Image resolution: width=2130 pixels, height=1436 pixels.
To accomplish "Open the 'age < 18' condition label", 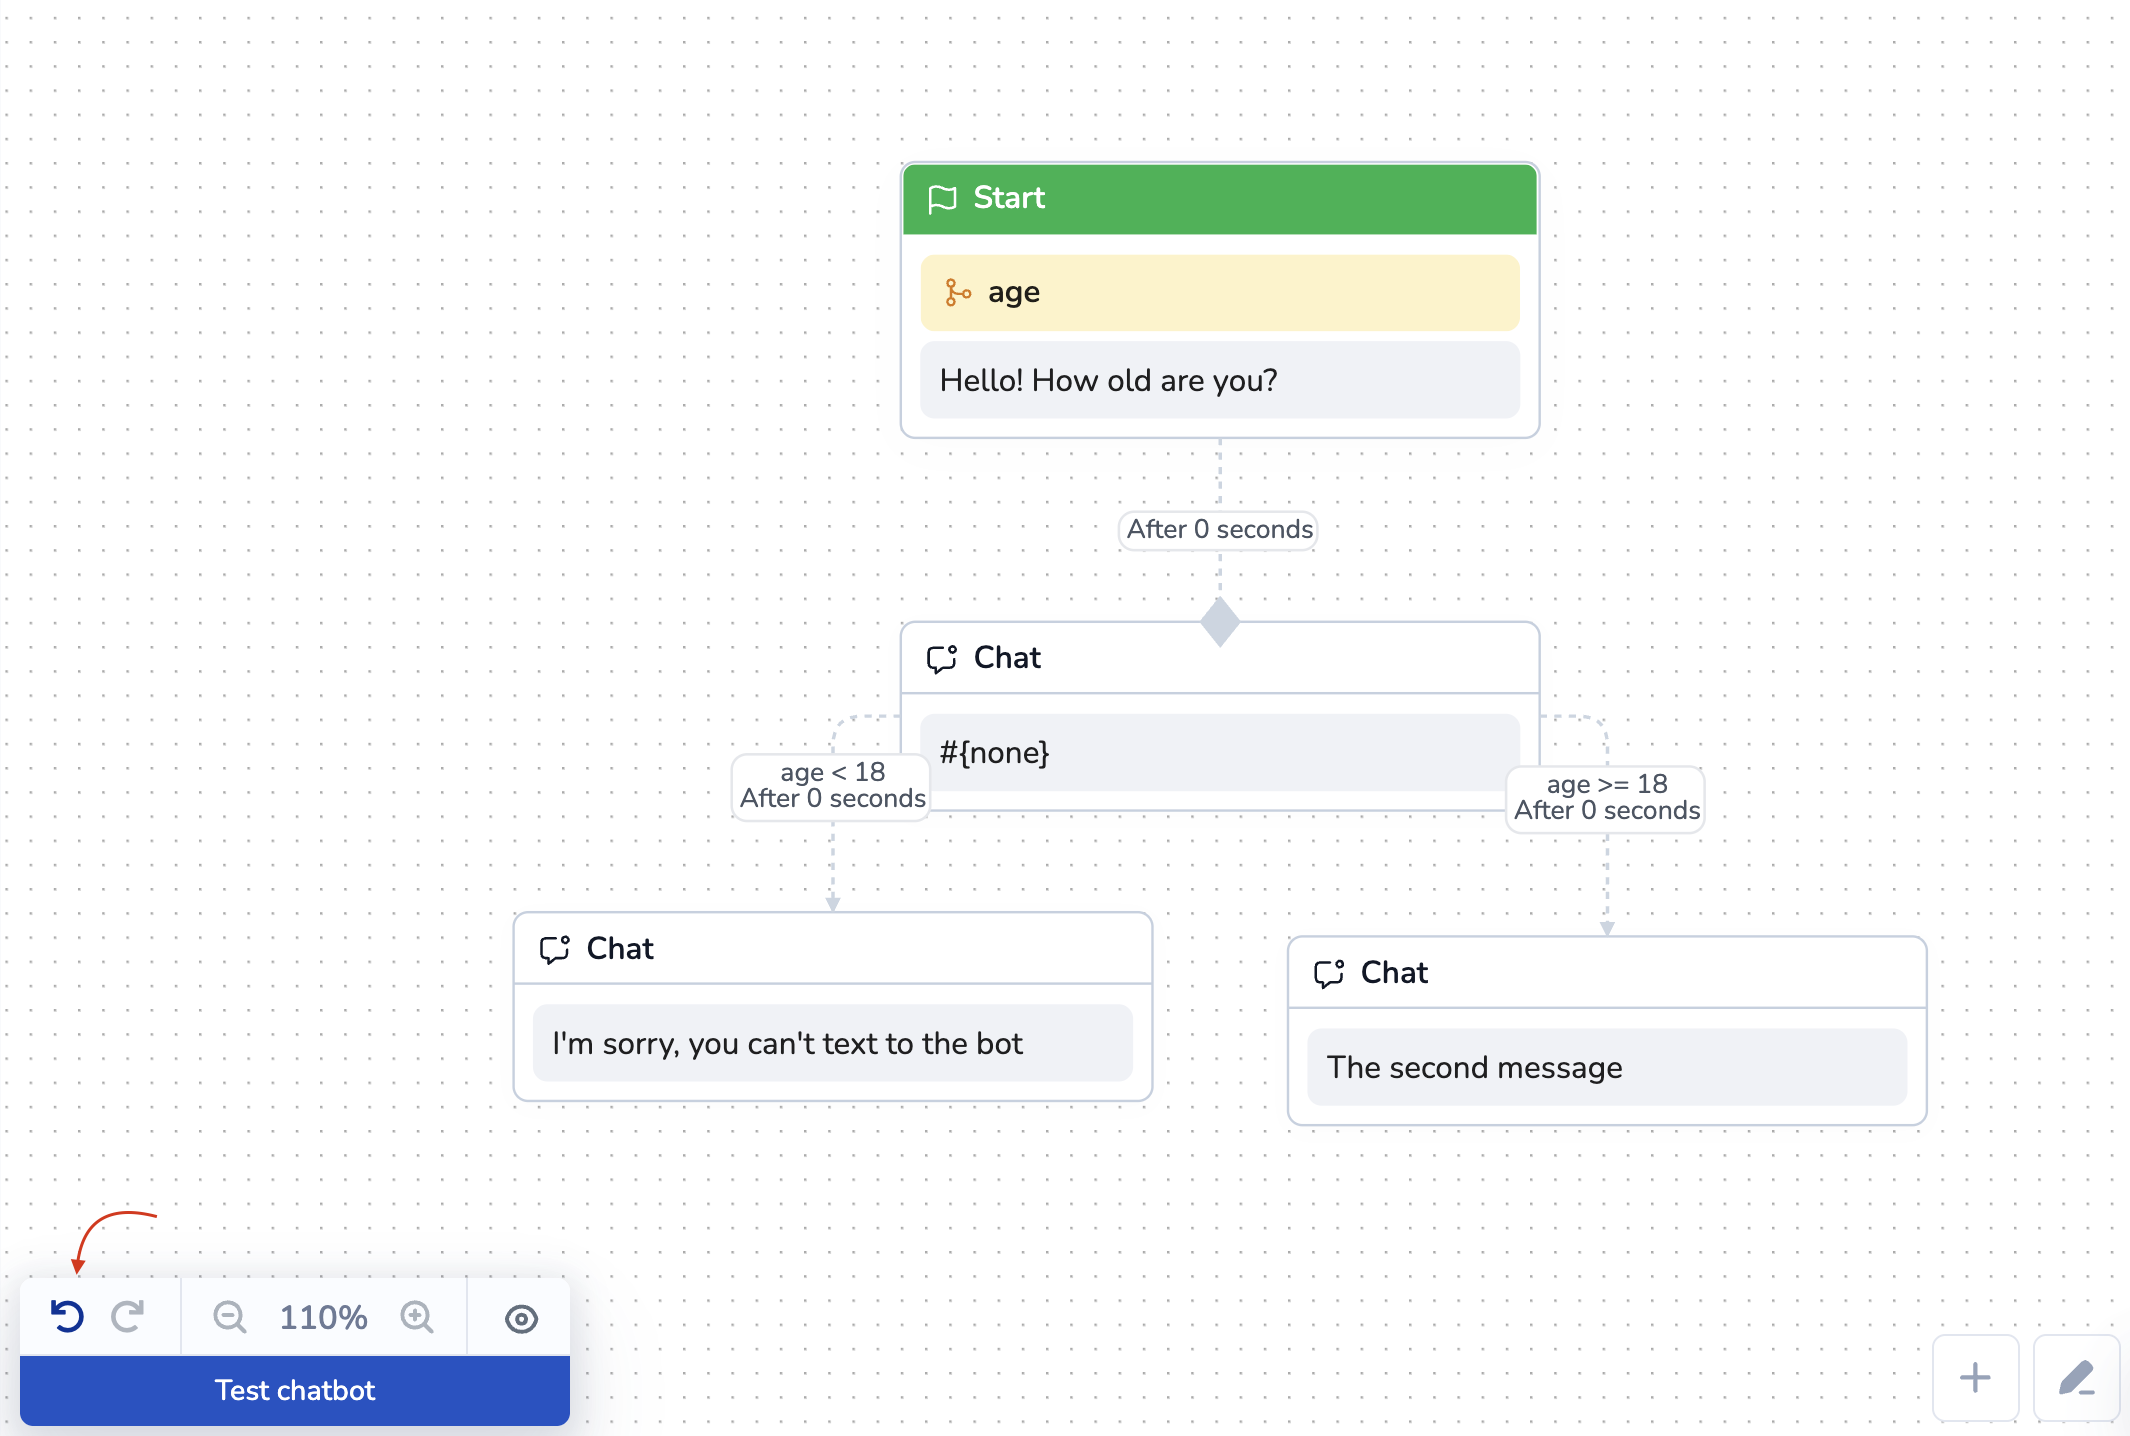I will point(832,785).
